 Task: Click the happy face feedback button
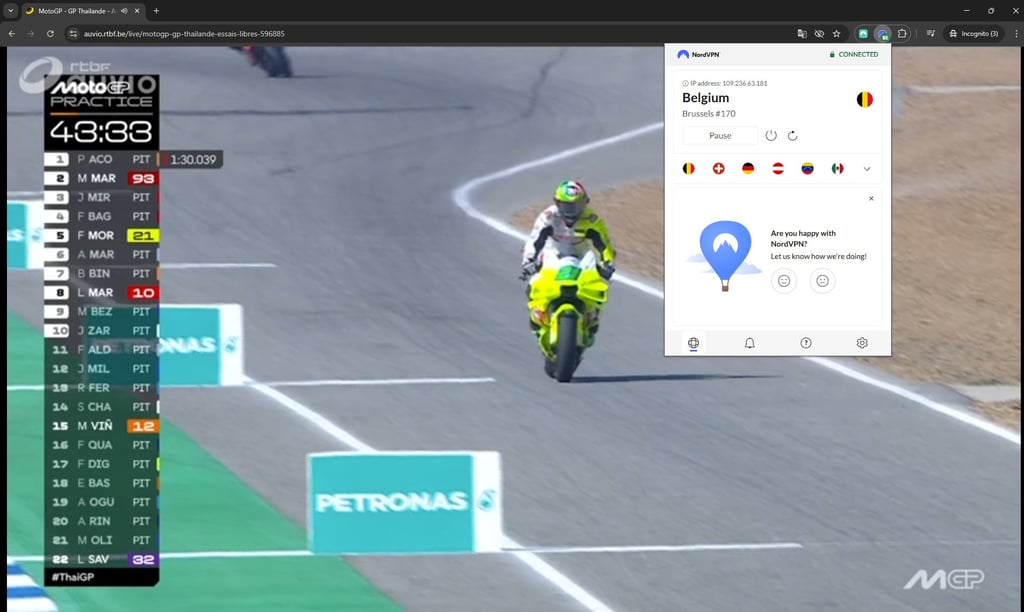click(x=784, y=281)
